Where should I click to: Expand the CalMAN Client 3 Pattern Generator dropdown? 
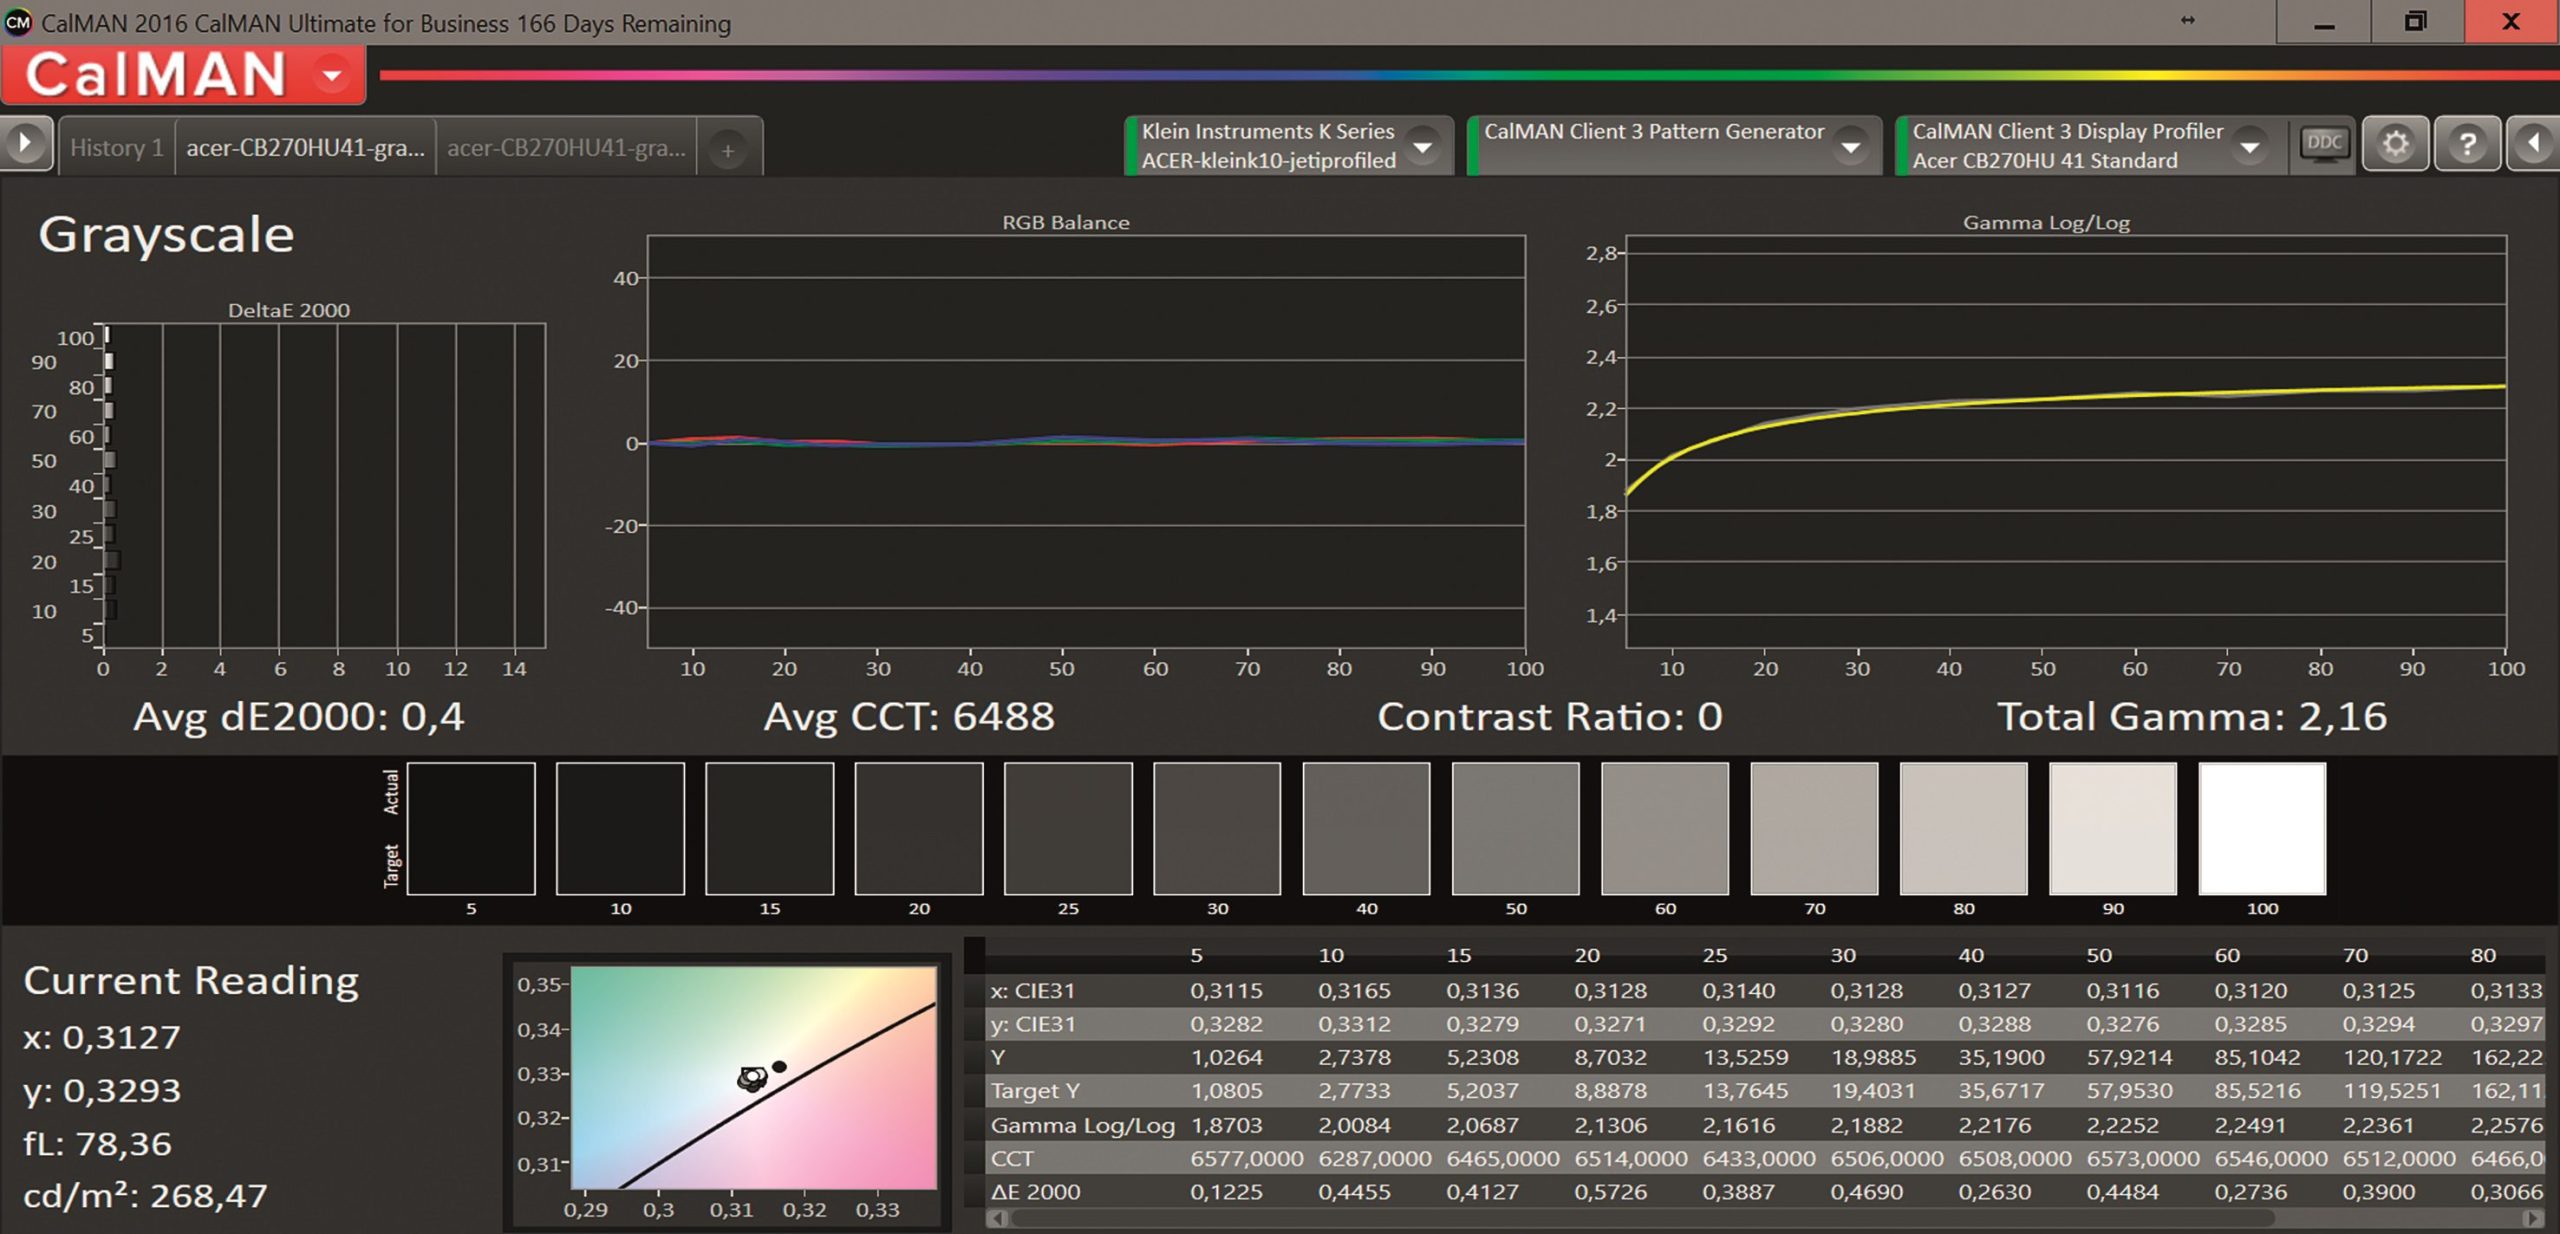pyautogui.click(x=1850, y=147)
